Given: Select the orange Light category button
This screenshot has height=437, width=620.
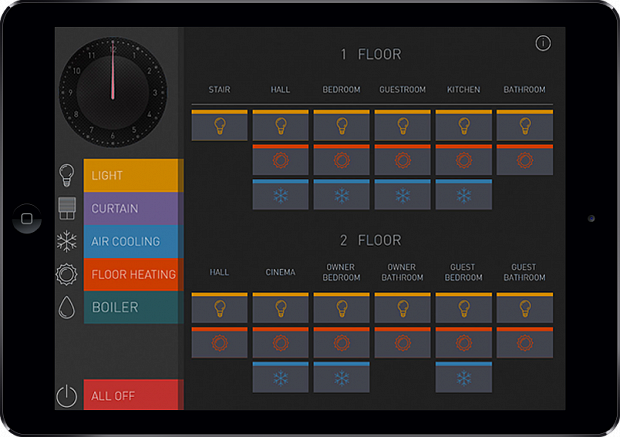Looking at the screenshot, I should [x=133, y=176].
